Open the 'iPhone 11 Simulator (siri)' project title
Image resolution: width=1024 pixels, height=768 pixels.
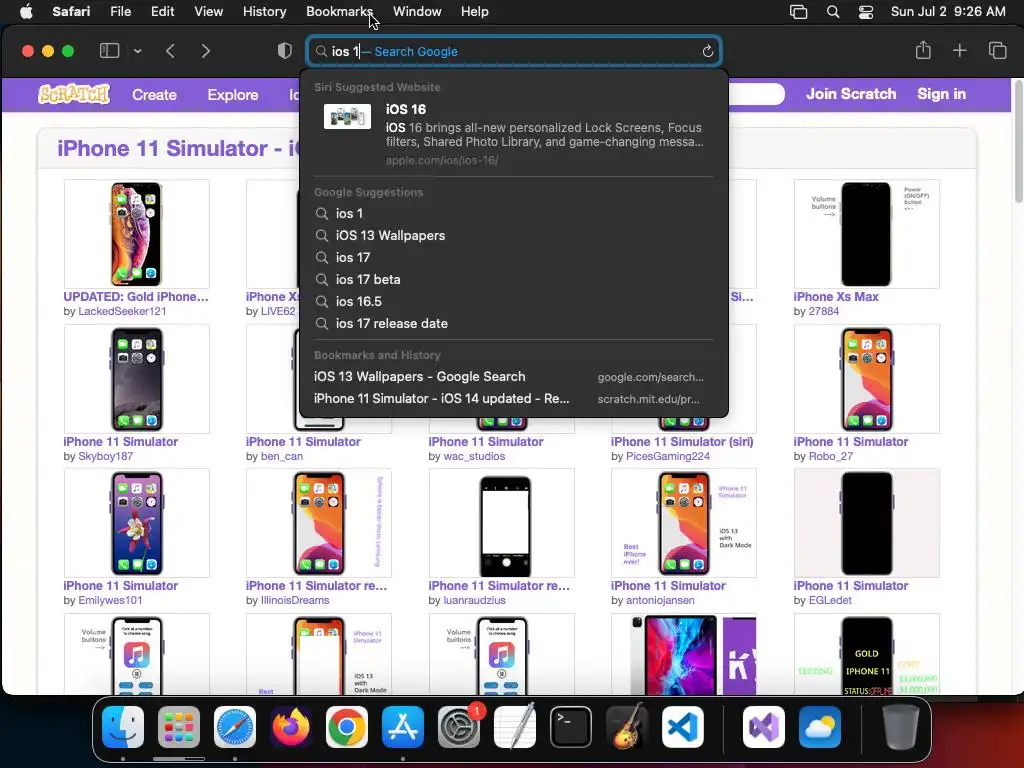pos(682,441)
